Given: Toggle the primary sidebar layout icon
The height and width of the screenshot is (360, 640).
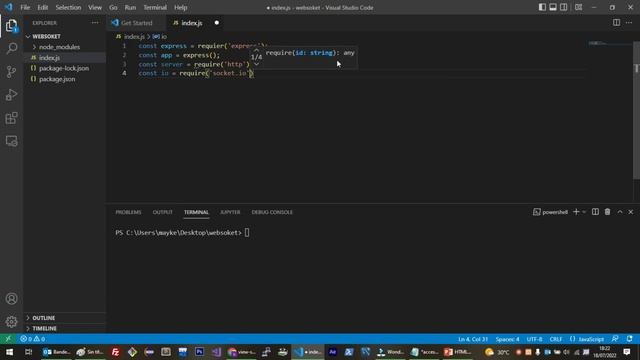Looking at the screenshot, I should pyautogui.click(x=542, y=7).
